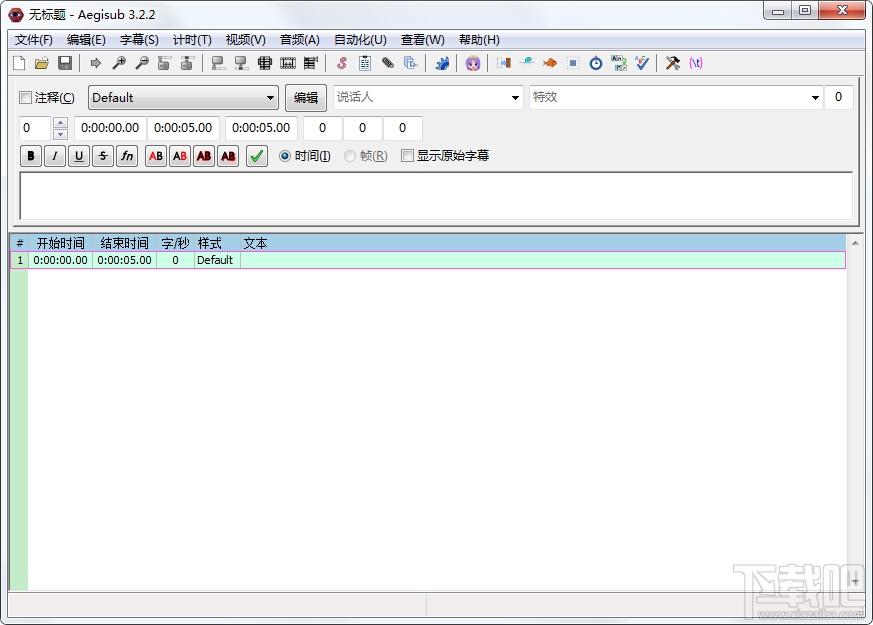Open the Shift Times icon
Viewport: 873px width, 625px height.
click(x=504, y=63)
